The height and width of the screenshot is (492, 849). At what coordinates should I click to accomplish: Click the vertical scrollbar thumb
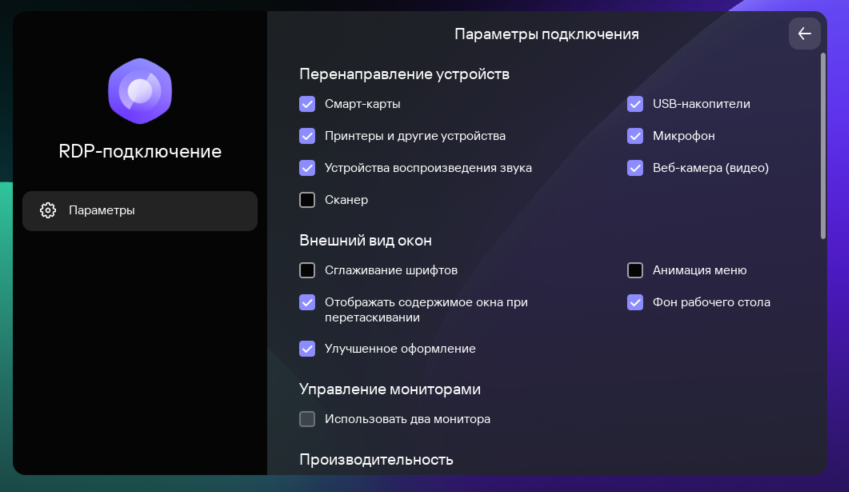(823, 146)
